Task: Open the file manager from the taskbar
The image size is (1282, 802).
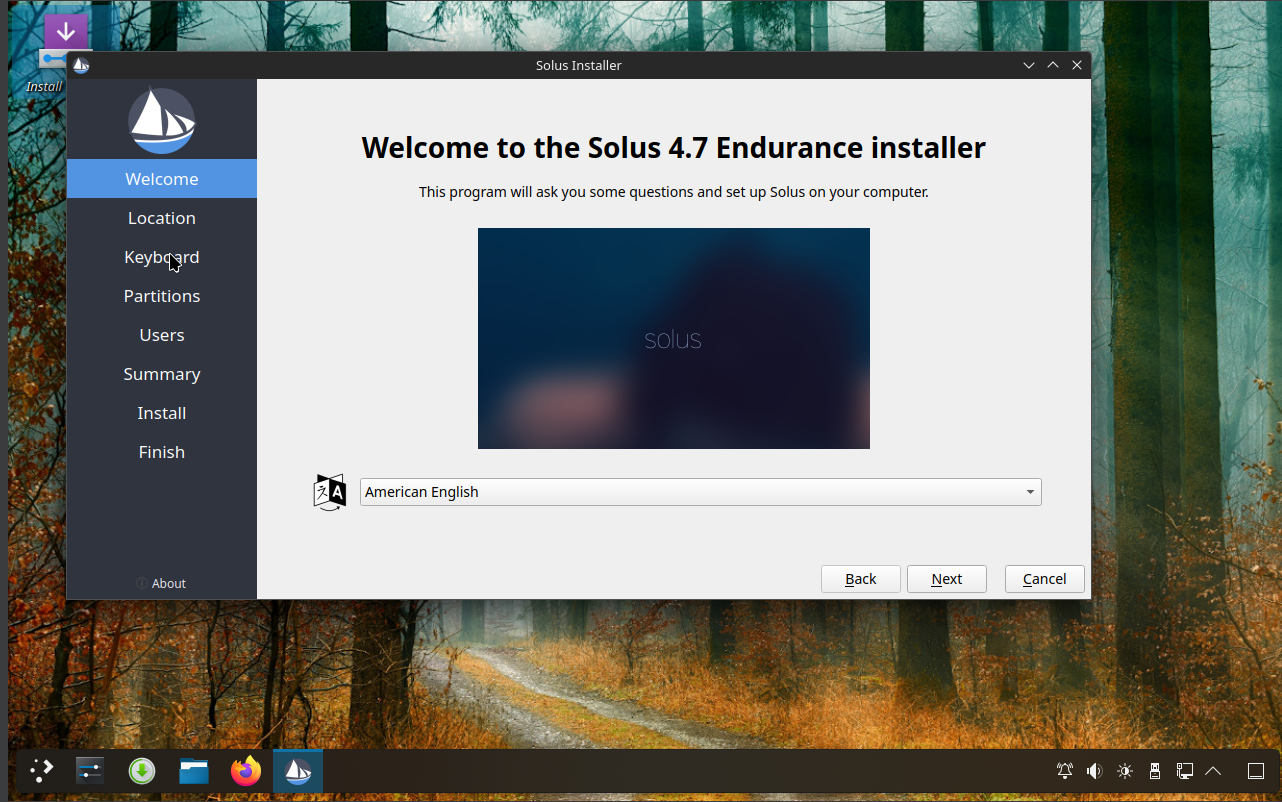Action: 194,771
